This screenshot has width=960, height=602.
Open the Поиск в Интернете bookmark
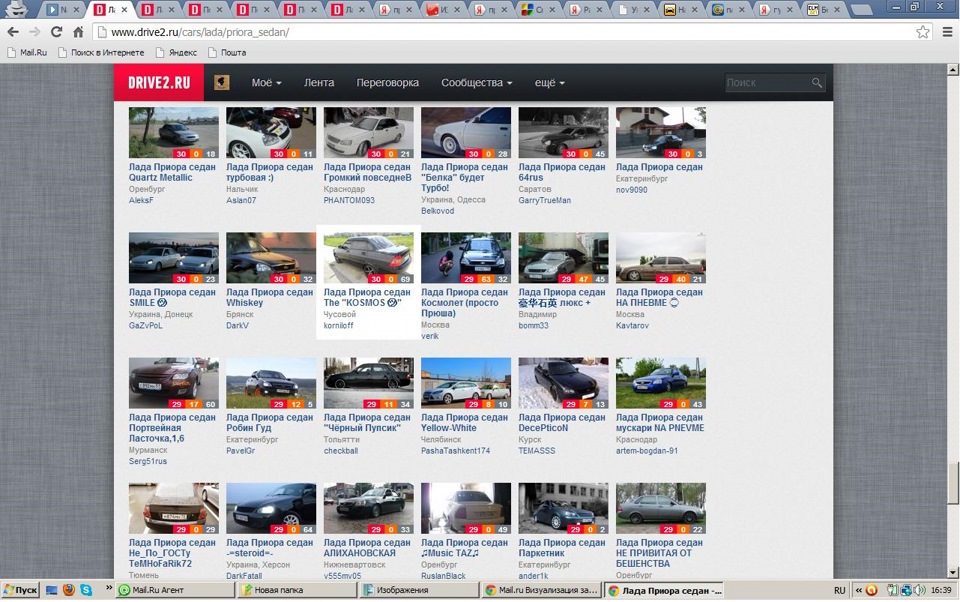[x=101, y=53]
